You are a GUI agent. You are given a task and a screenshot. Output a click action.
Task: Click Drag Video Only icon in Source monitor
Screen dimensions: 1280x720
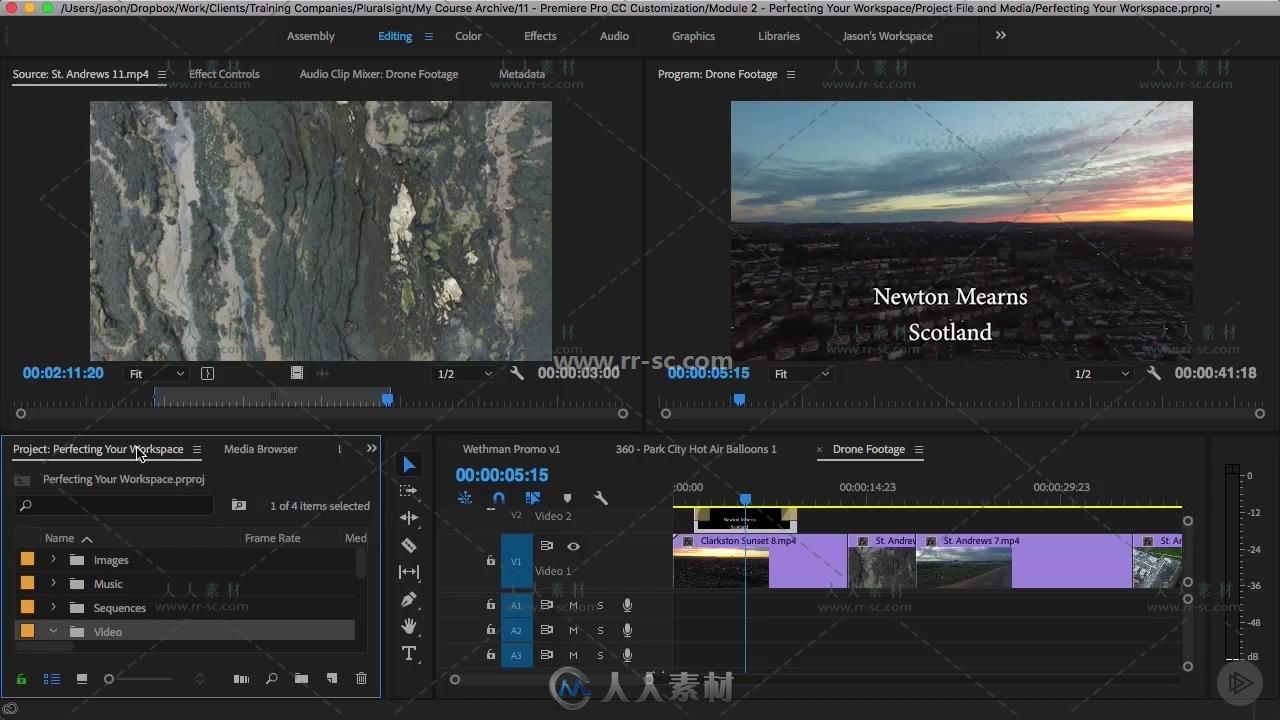pos(297,373)
